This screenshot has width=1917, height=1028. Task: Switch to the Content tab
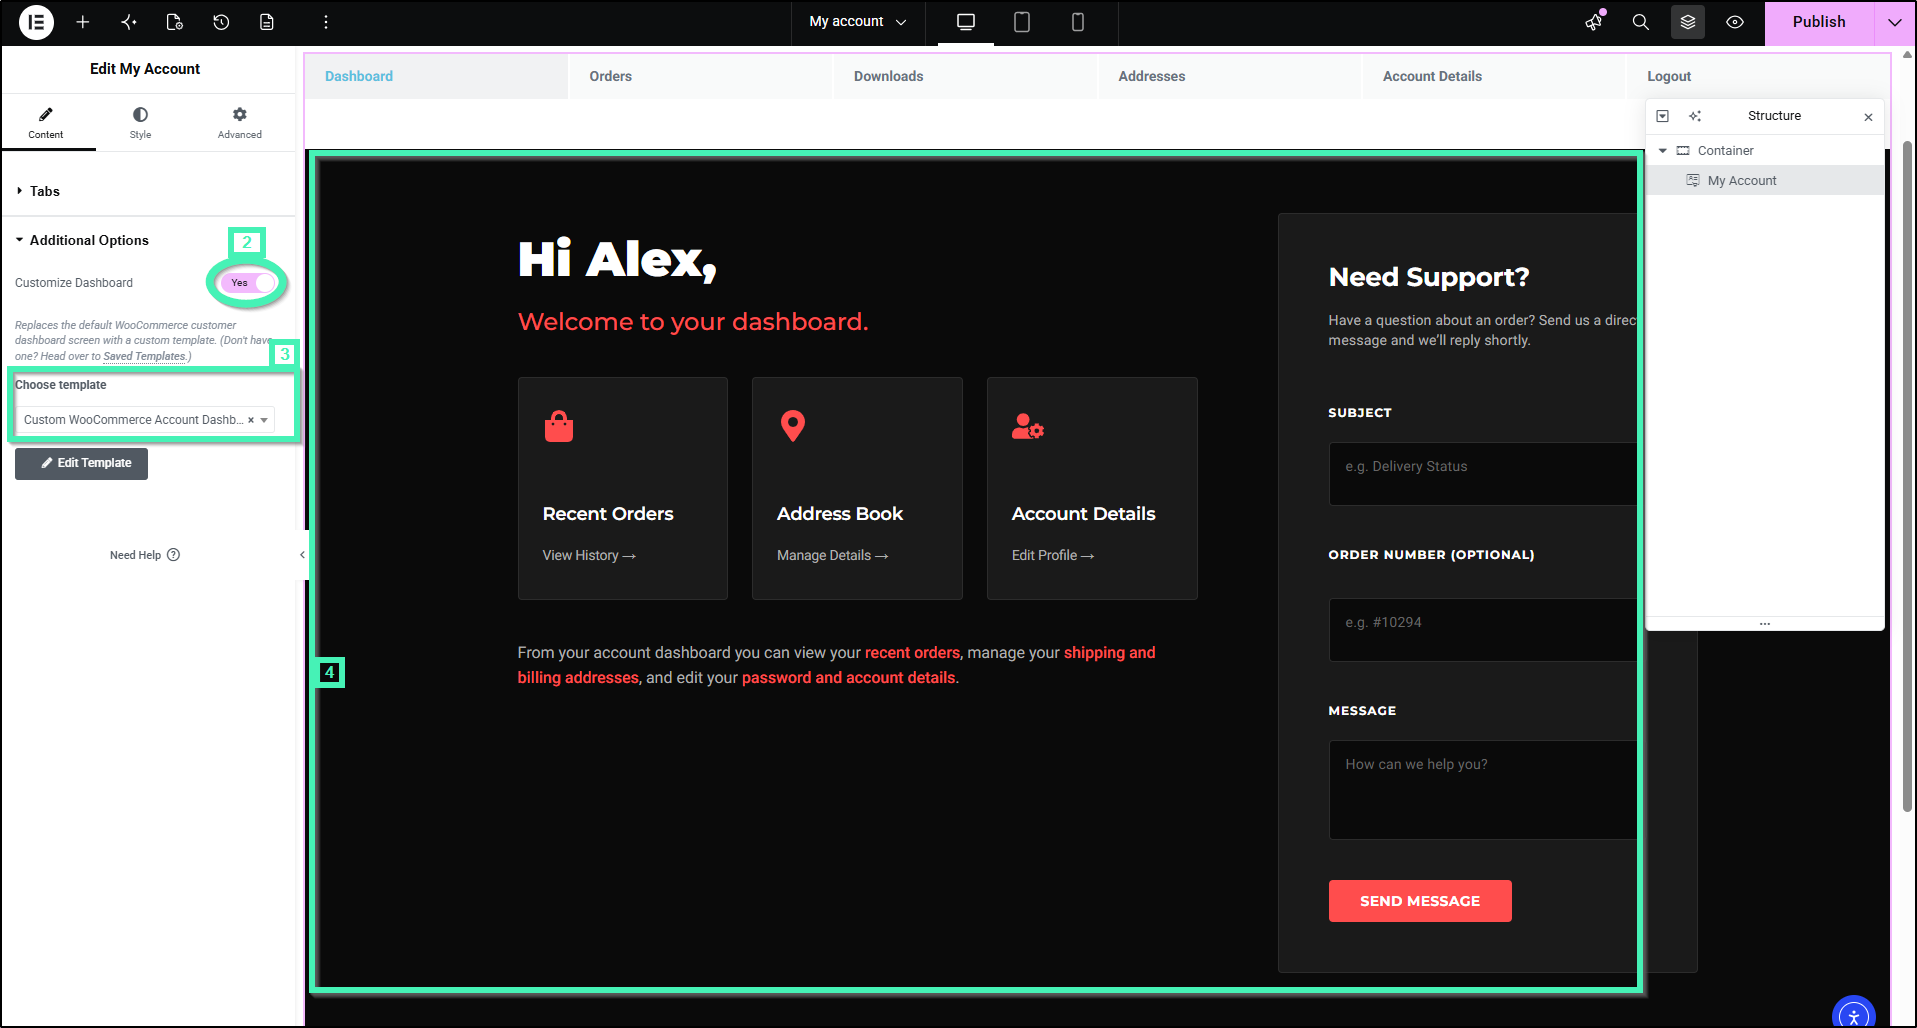(x=46, y=123)
